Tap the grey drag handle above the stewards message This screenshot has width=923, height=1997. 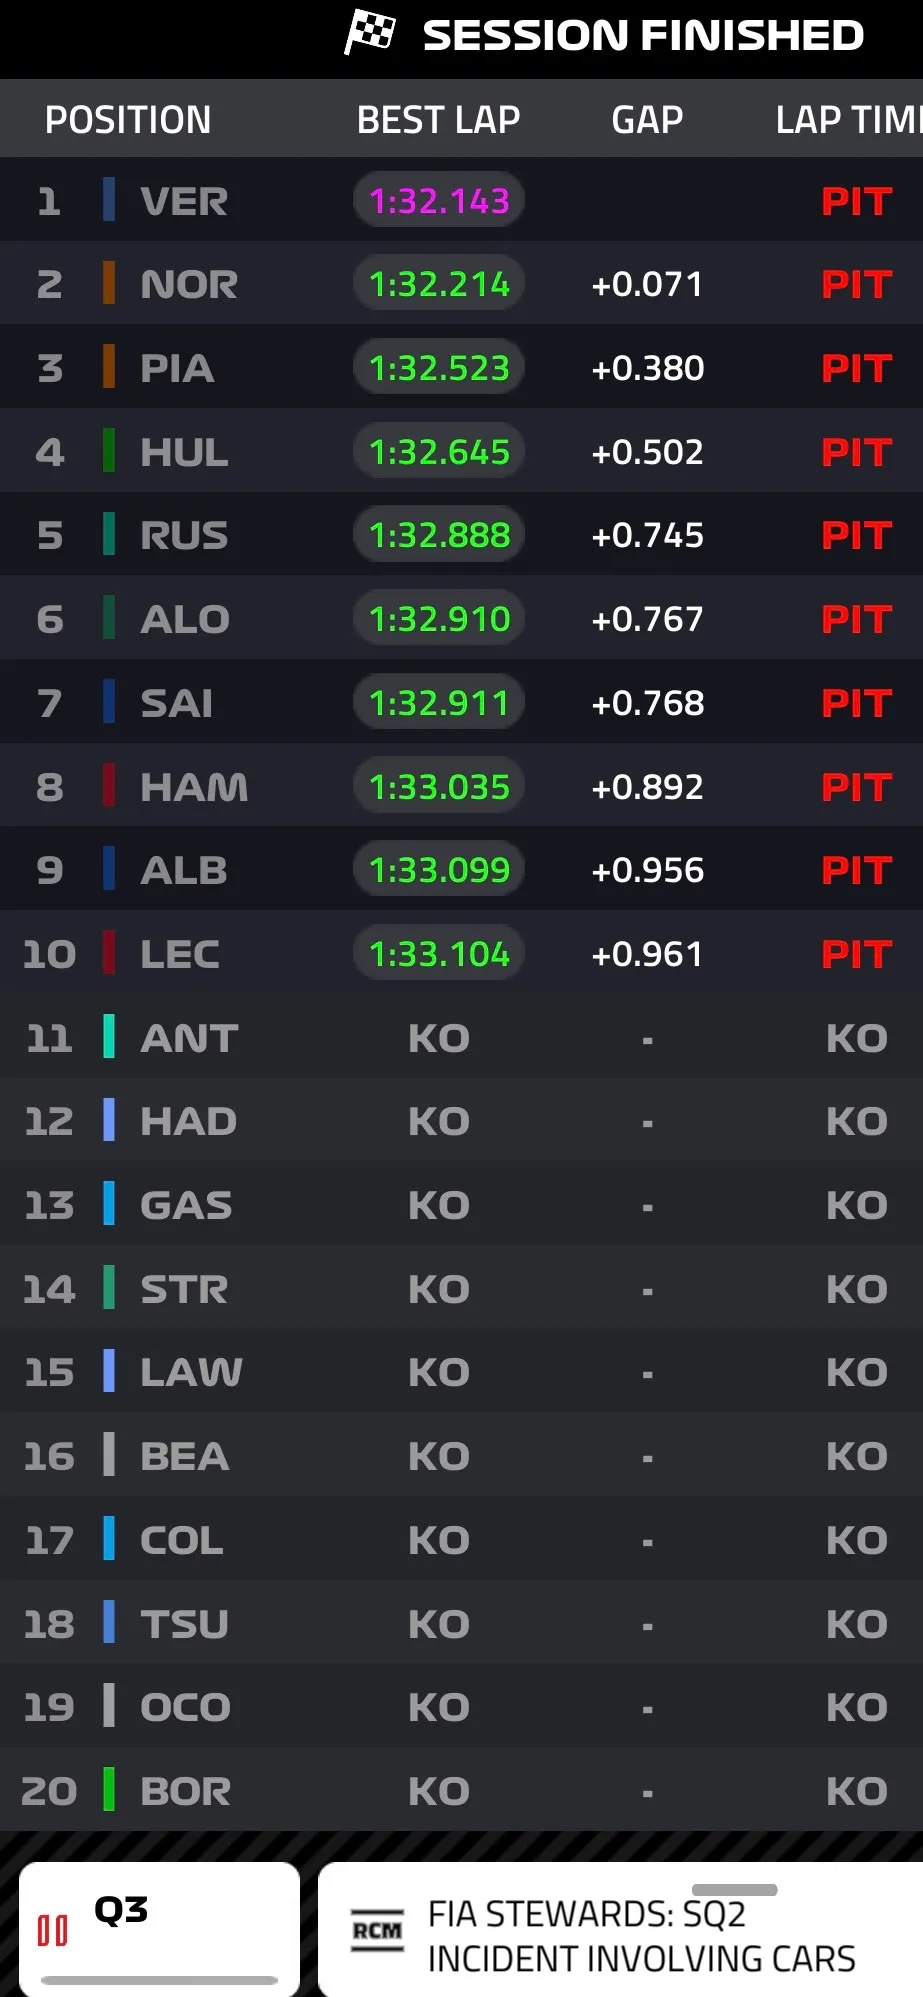coord(734,1890)
